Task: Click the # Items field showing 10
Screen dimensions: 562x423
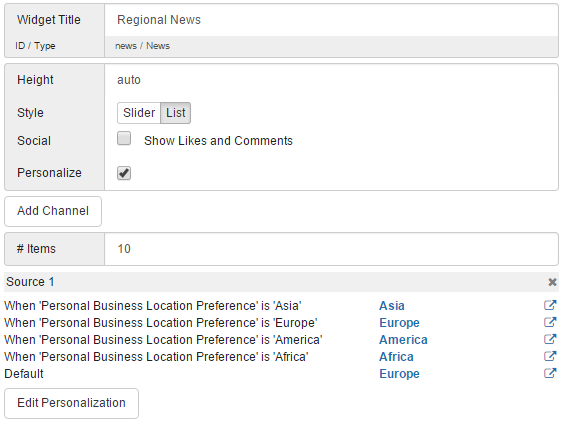Action: (331, 249)
